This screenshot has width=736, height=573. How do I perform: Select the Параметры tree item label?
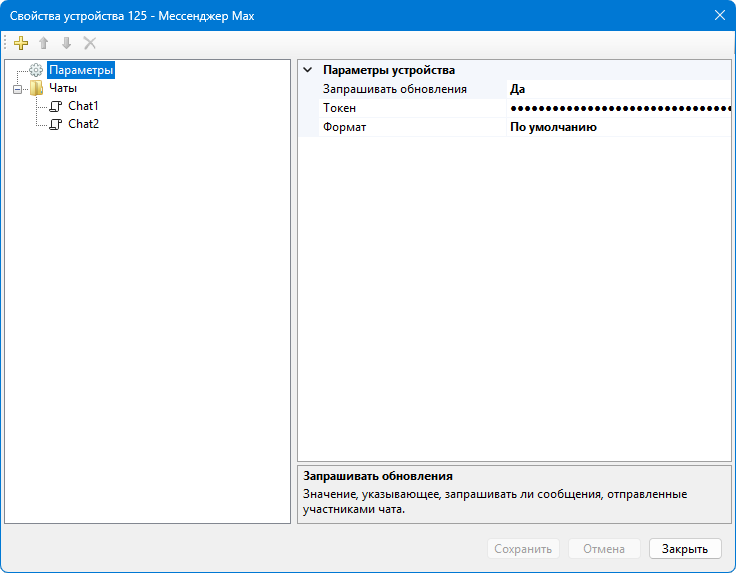click(x=81, y=71)
